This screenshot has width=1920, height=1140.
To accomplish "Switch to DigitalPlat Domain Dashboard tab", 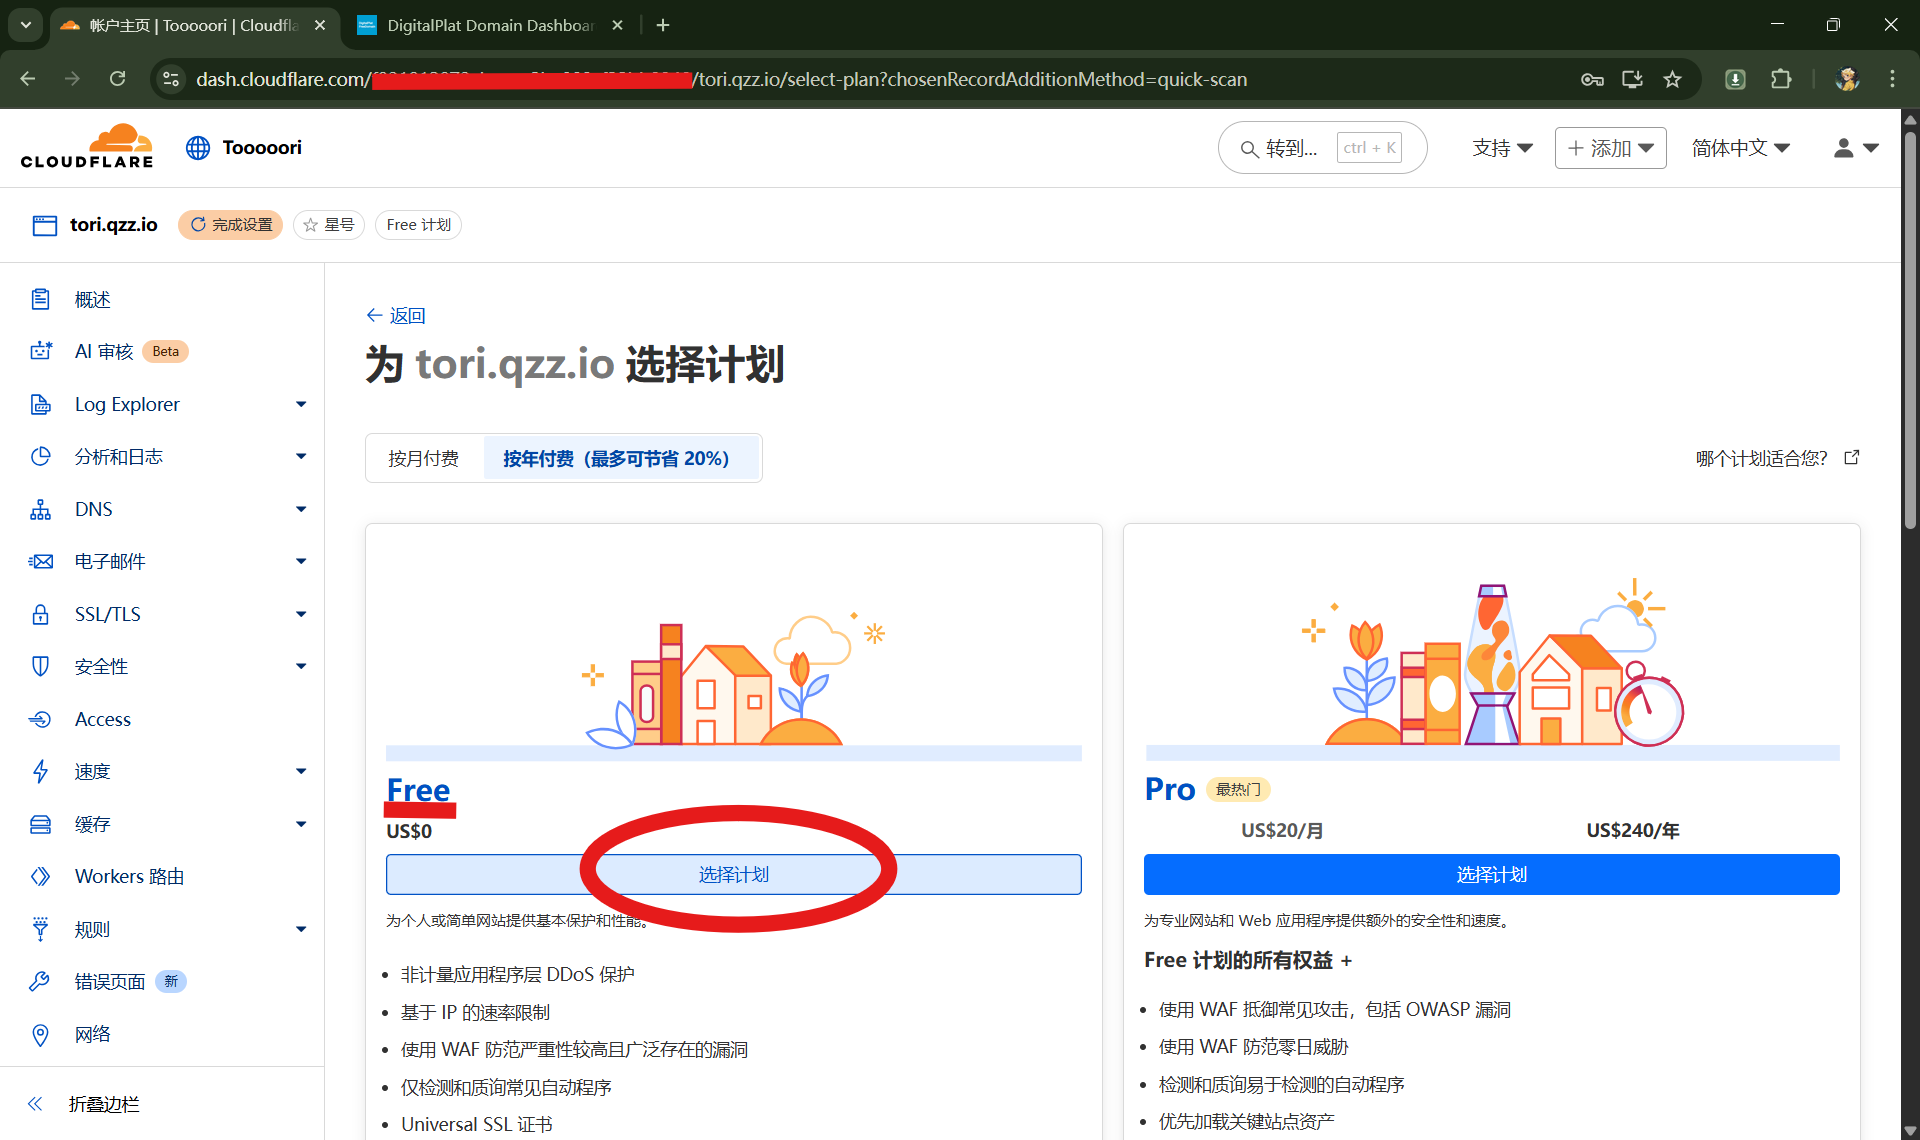I will (x=488, y=25).
